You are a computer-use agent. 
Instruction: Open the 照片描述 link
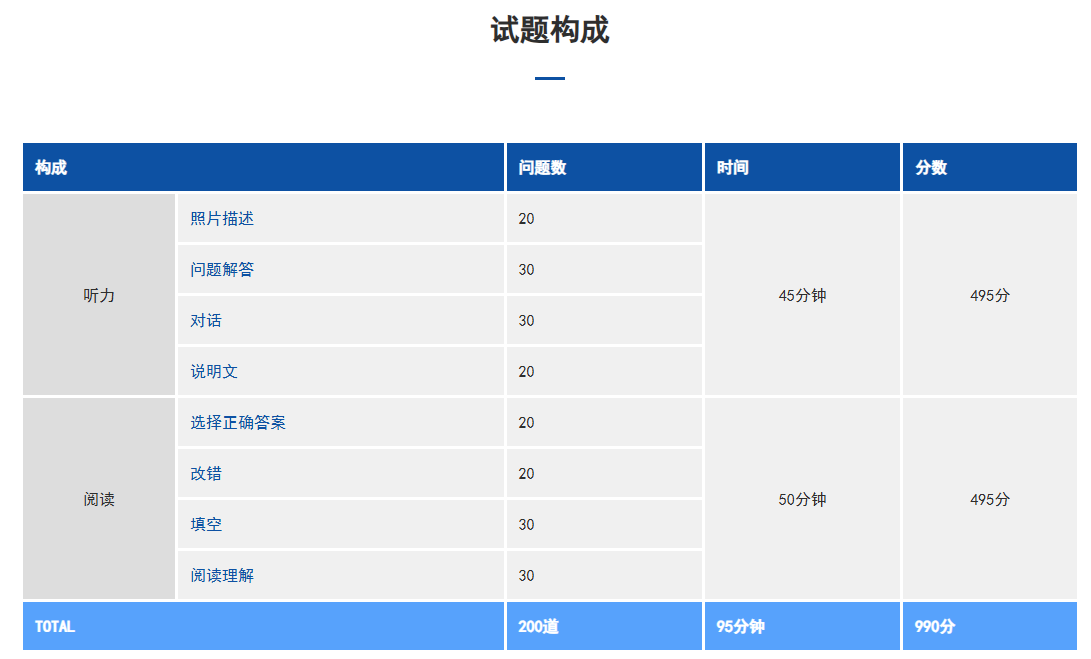214,218
